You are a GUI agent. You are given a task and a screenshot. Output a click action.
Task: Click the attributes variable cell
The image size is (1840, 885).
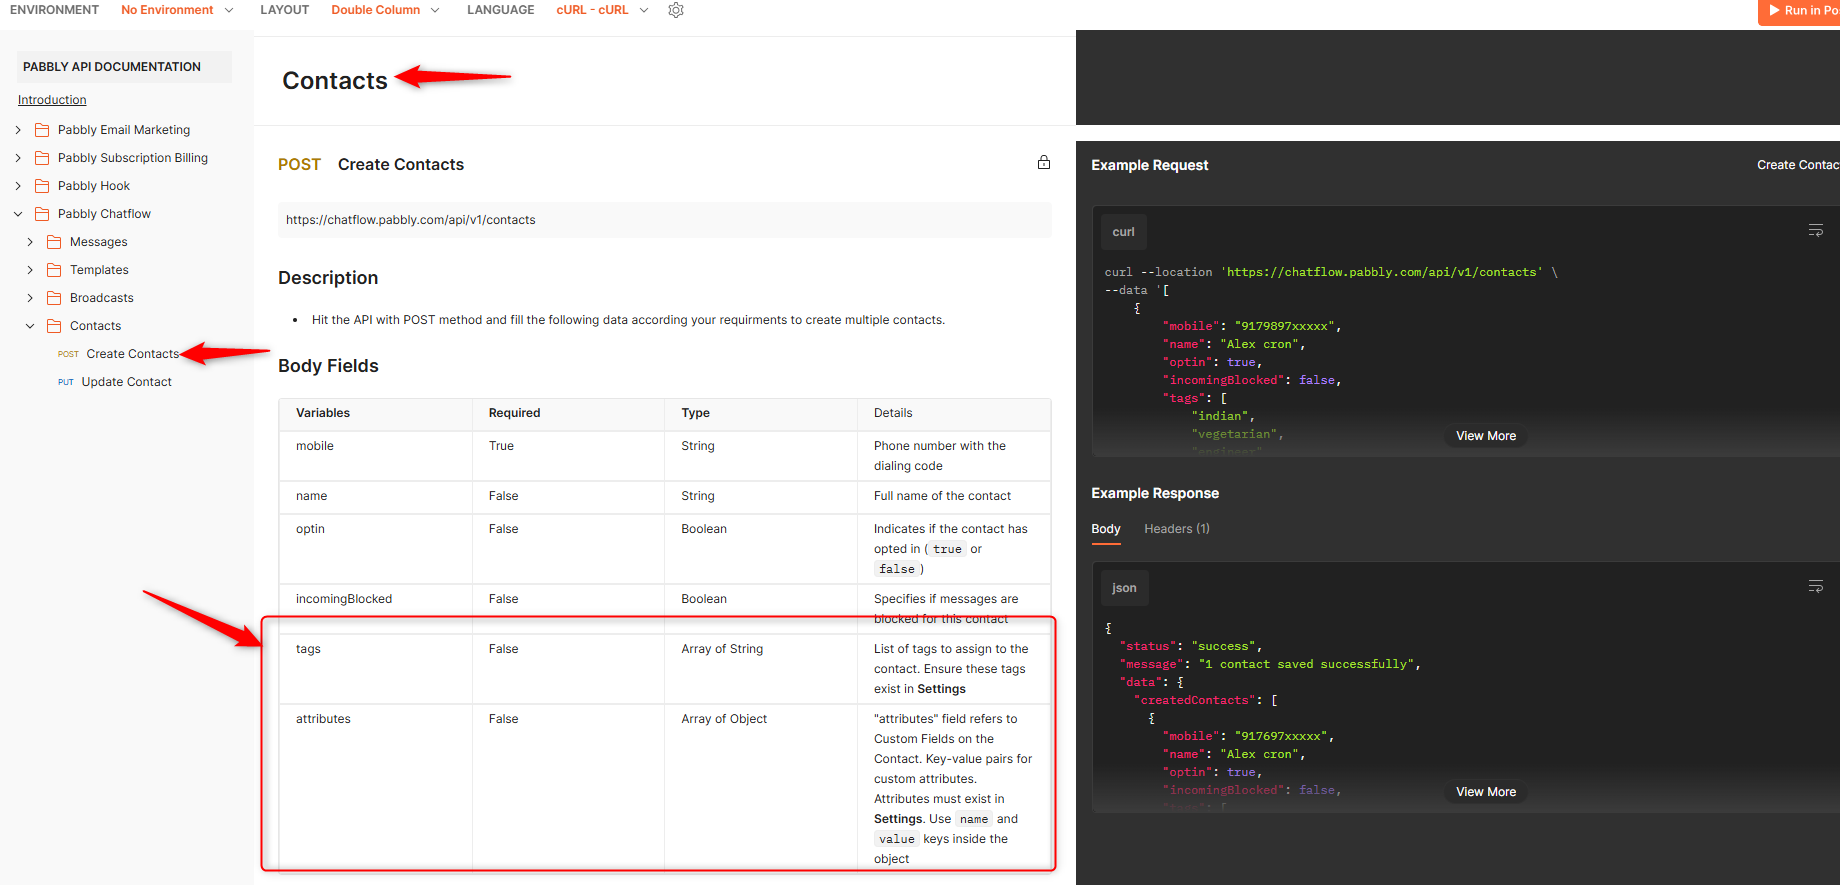tap(376, 789)
